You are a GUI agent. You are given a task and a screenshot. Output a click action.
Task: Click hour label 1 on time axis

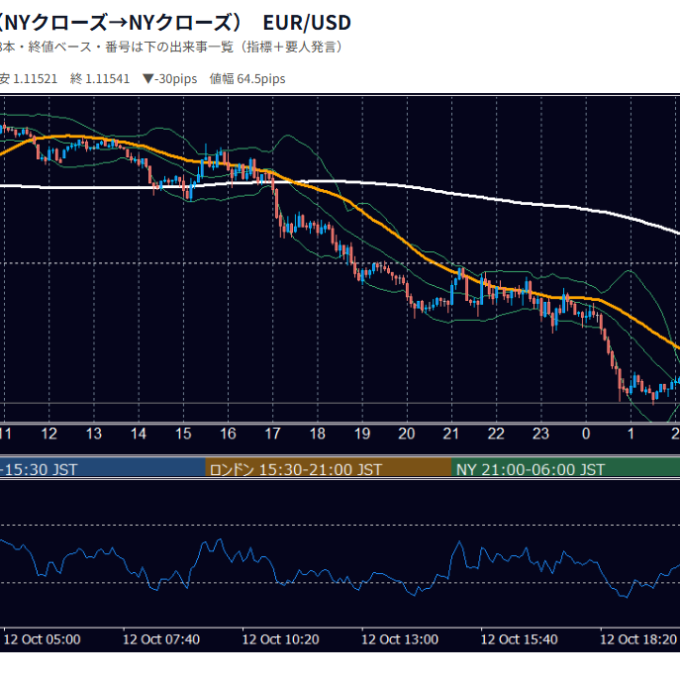[631, 434]
